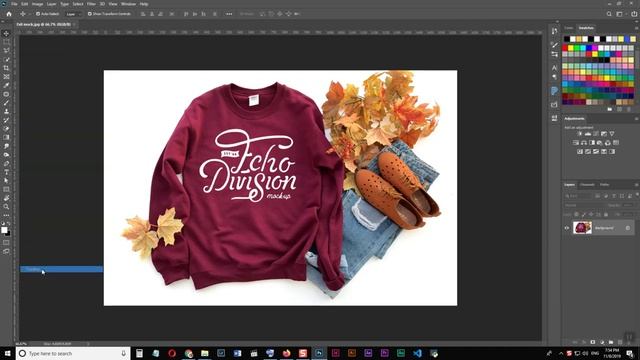Select the History Brush tool
The width and height of the screenshot is (640, 360).
coord(6,120)
